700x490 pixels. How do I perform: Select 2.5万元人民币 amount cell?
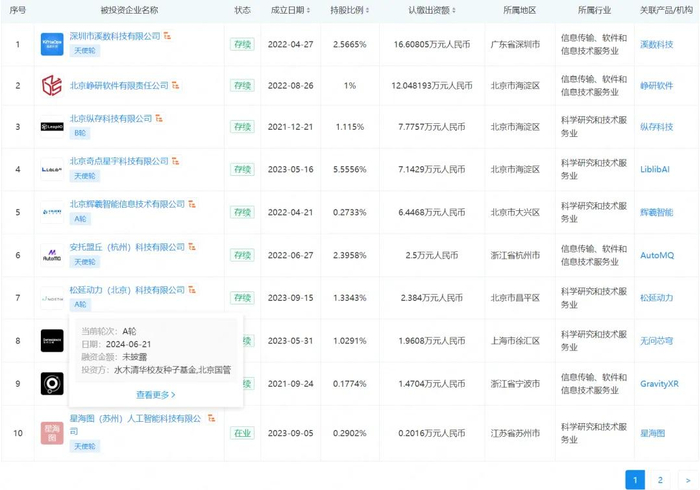click(x=432, y=255)
